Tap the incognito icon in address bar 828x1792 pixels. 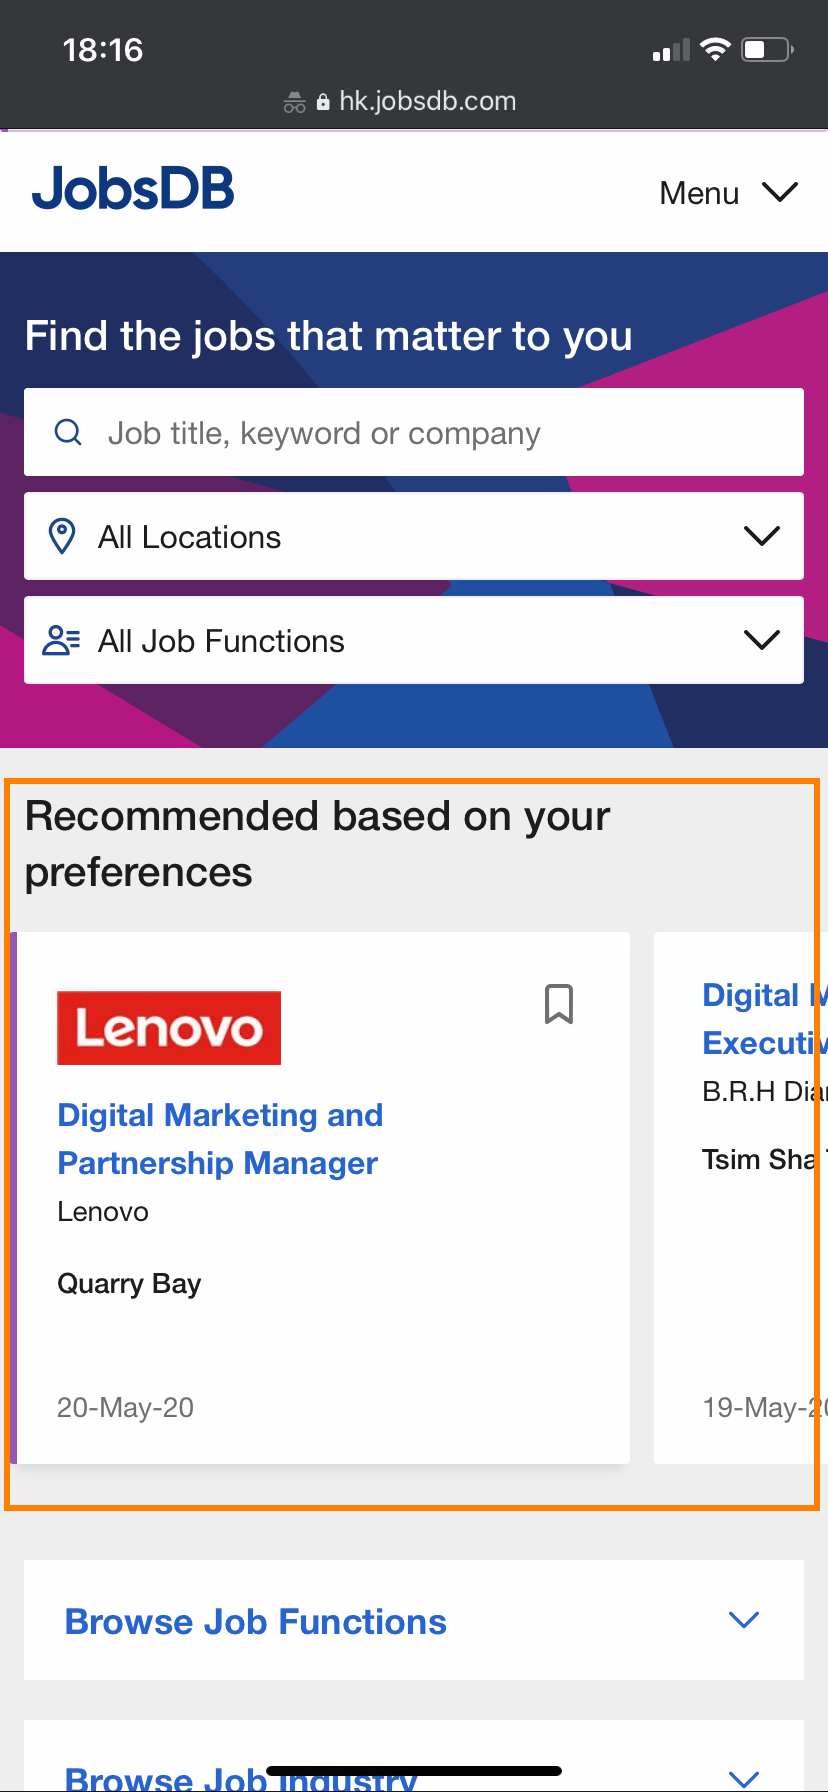point(294,102)
